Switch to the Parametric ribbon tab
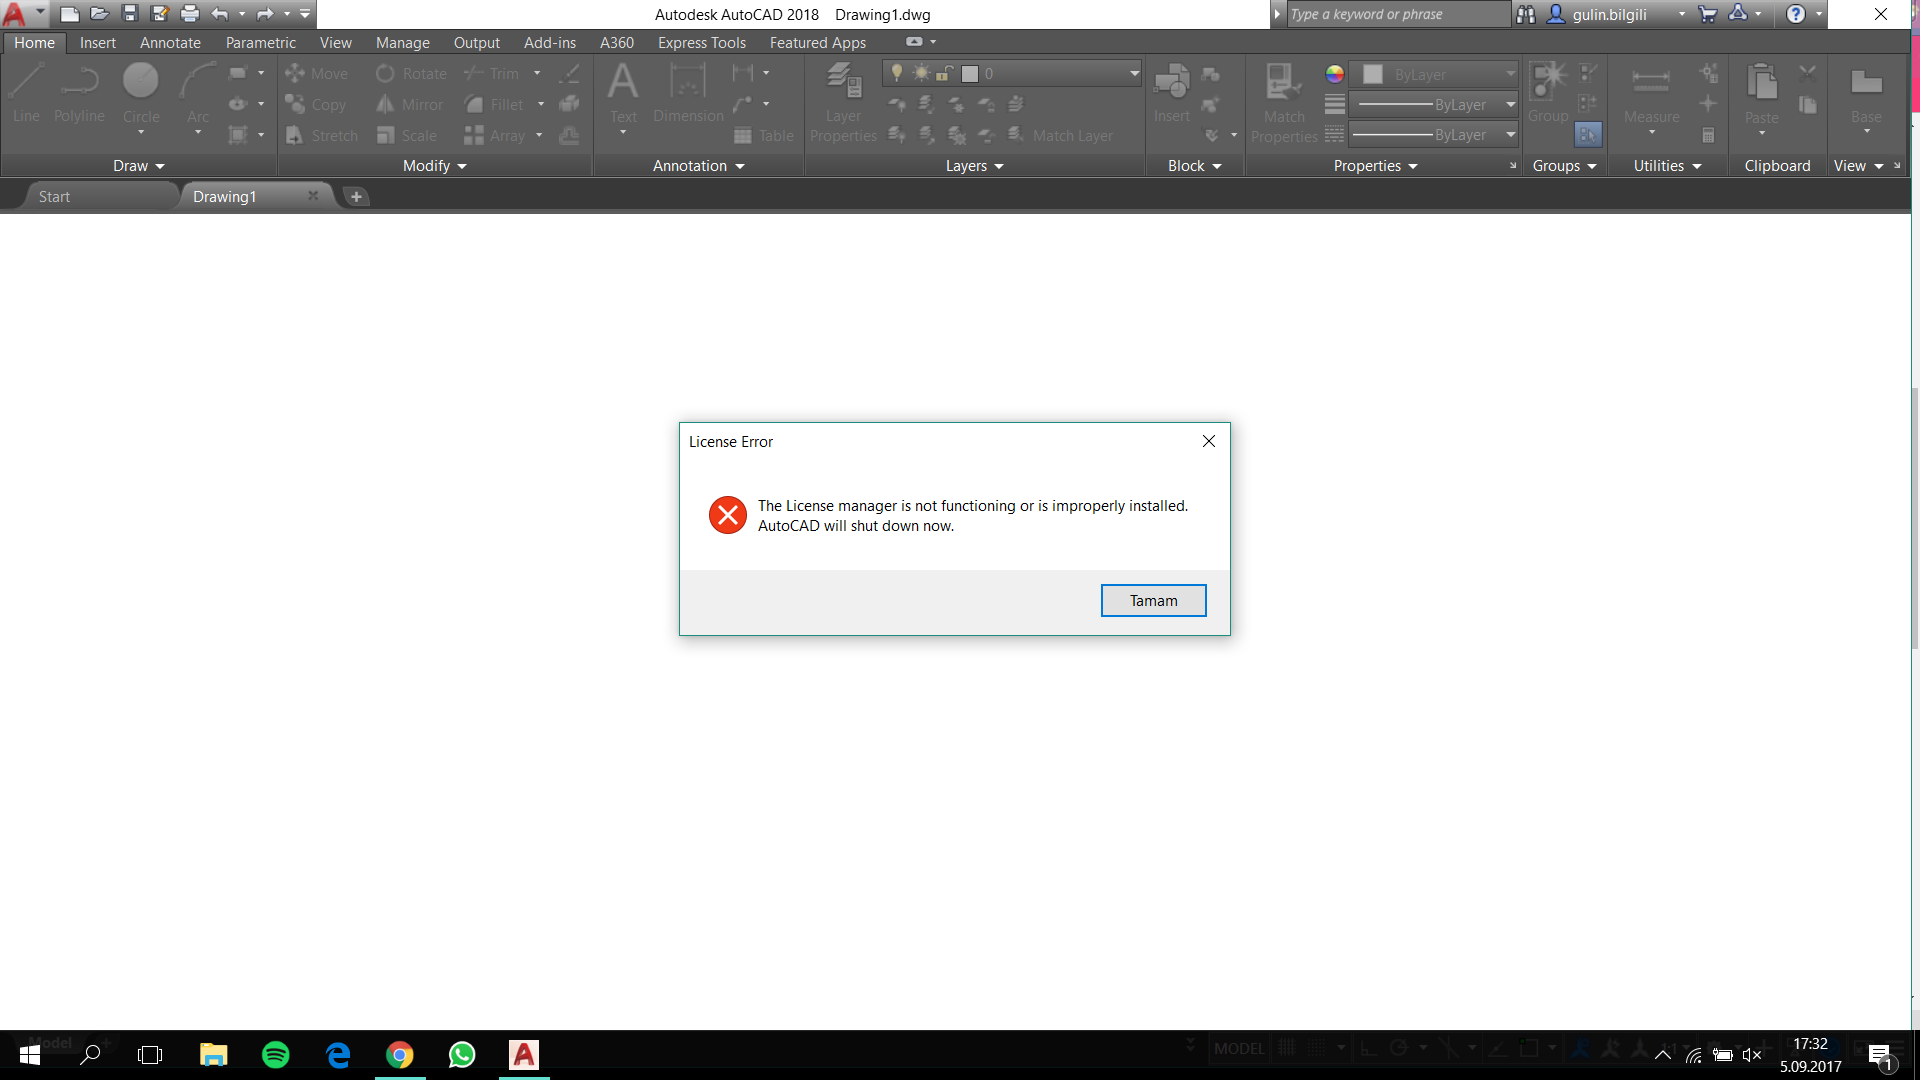The image size is (1920, 1080). (261, 43)
